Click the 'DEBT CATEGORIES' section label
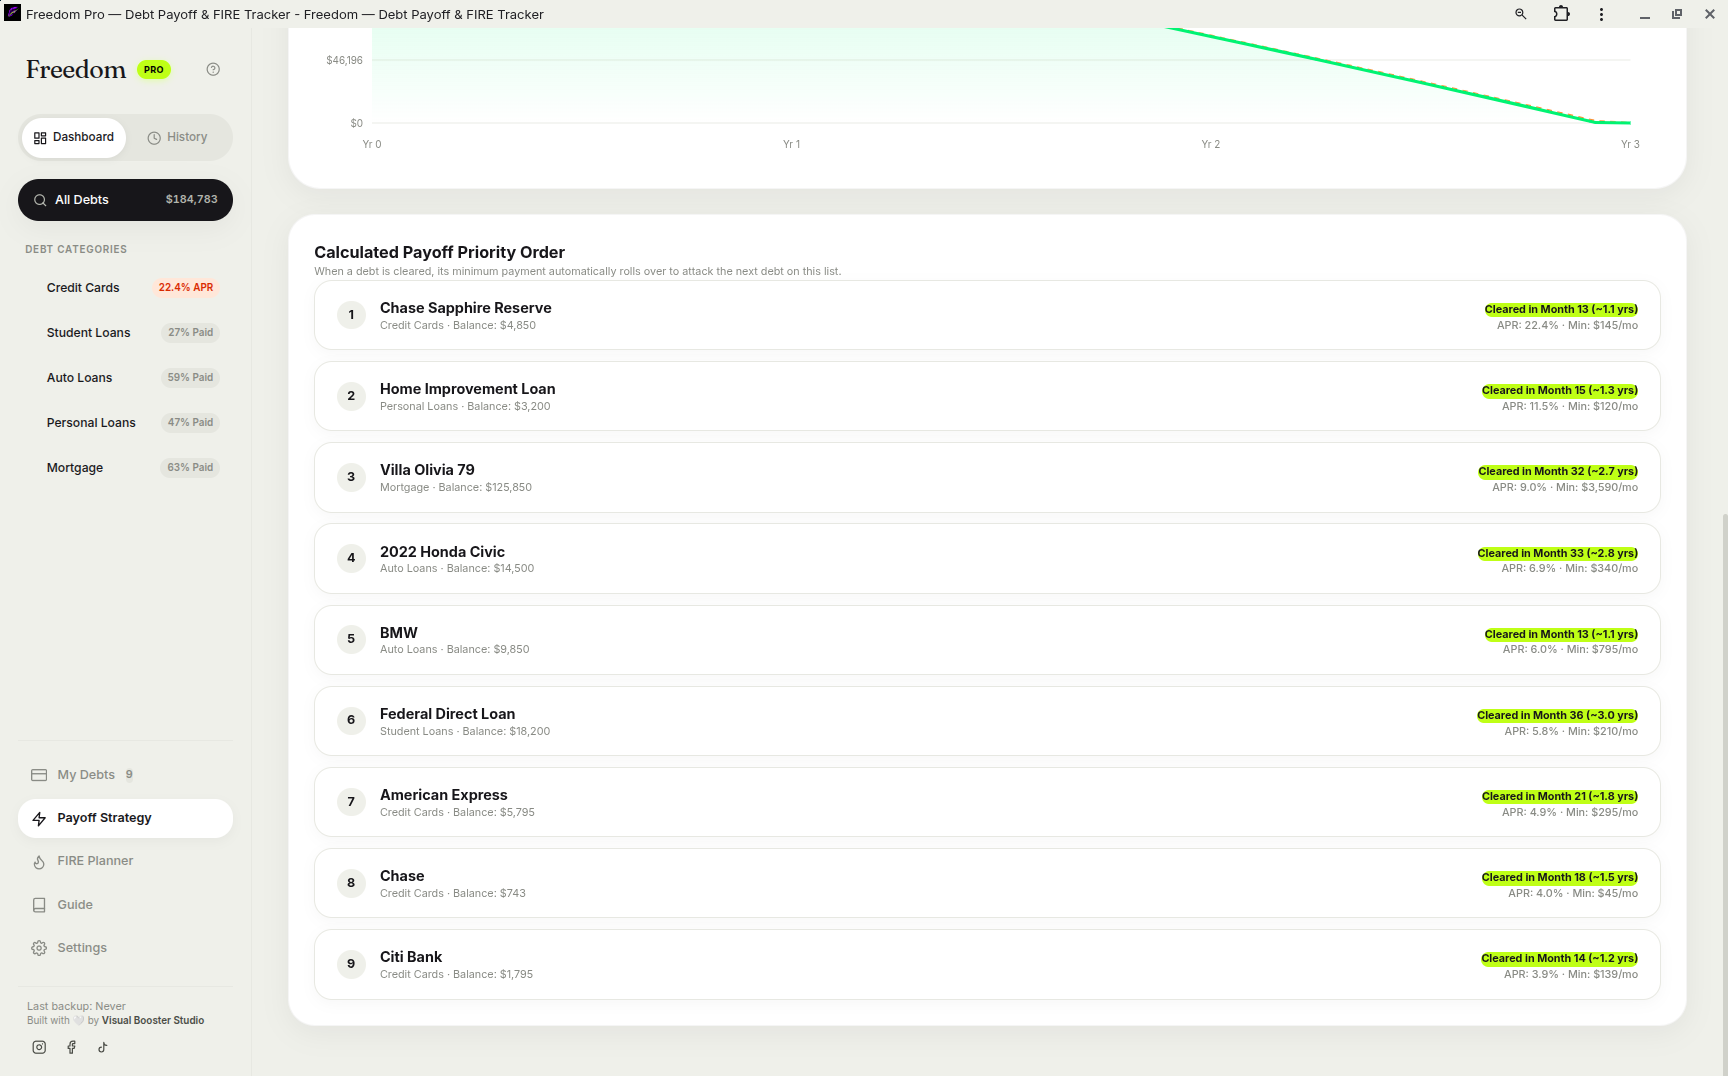The width and height of the screenshot is (1728, 1076). point(76,250)
